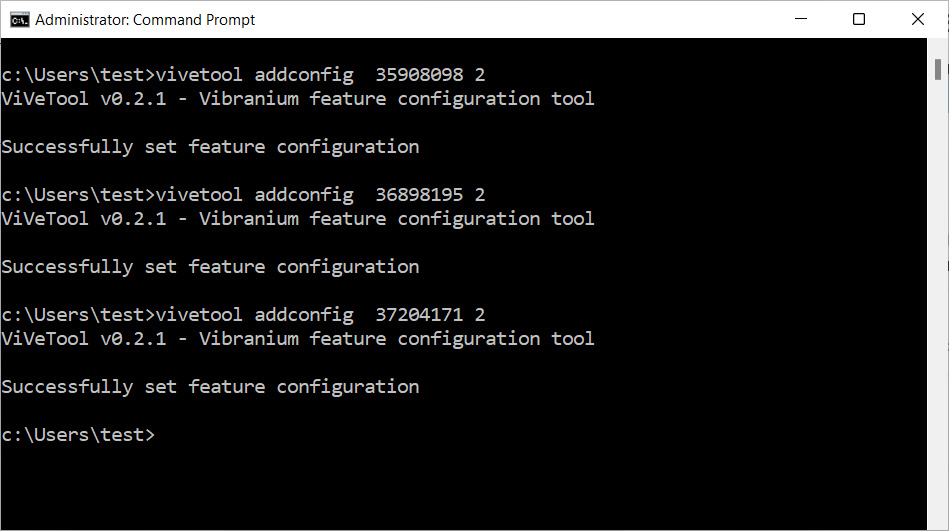Screen dimensions: 949x531
Task: Click the last empty c:\Users\test> prompt
Action: click(x=78, y=435)
